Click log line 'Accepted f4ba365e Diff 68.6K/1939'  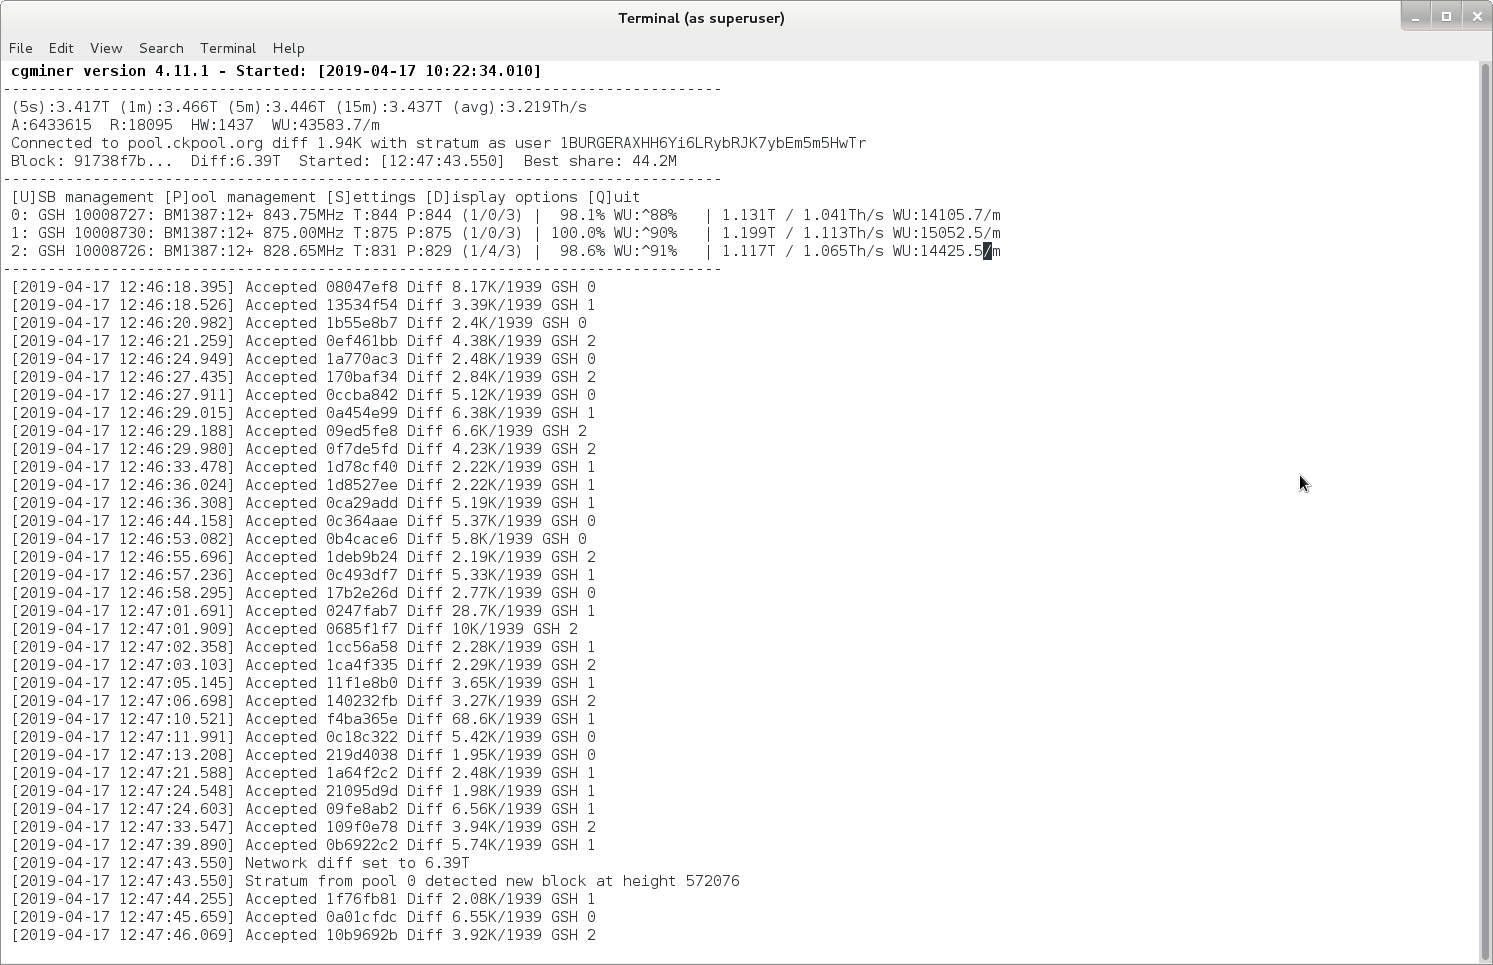click(x=303, y=719)
